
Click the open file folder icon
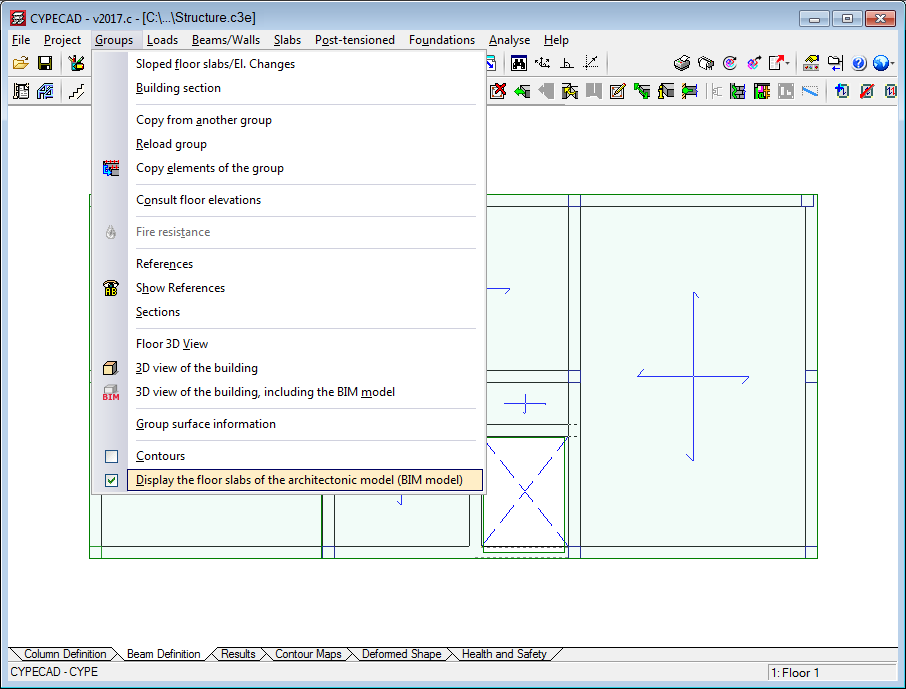(x=20, y=63)
